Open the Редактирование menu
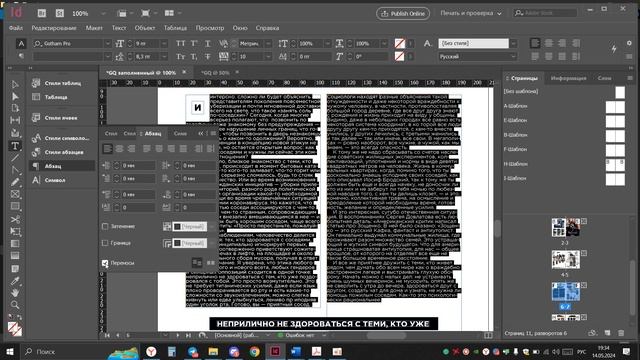 pyautogui.click(x=54, y=28)
